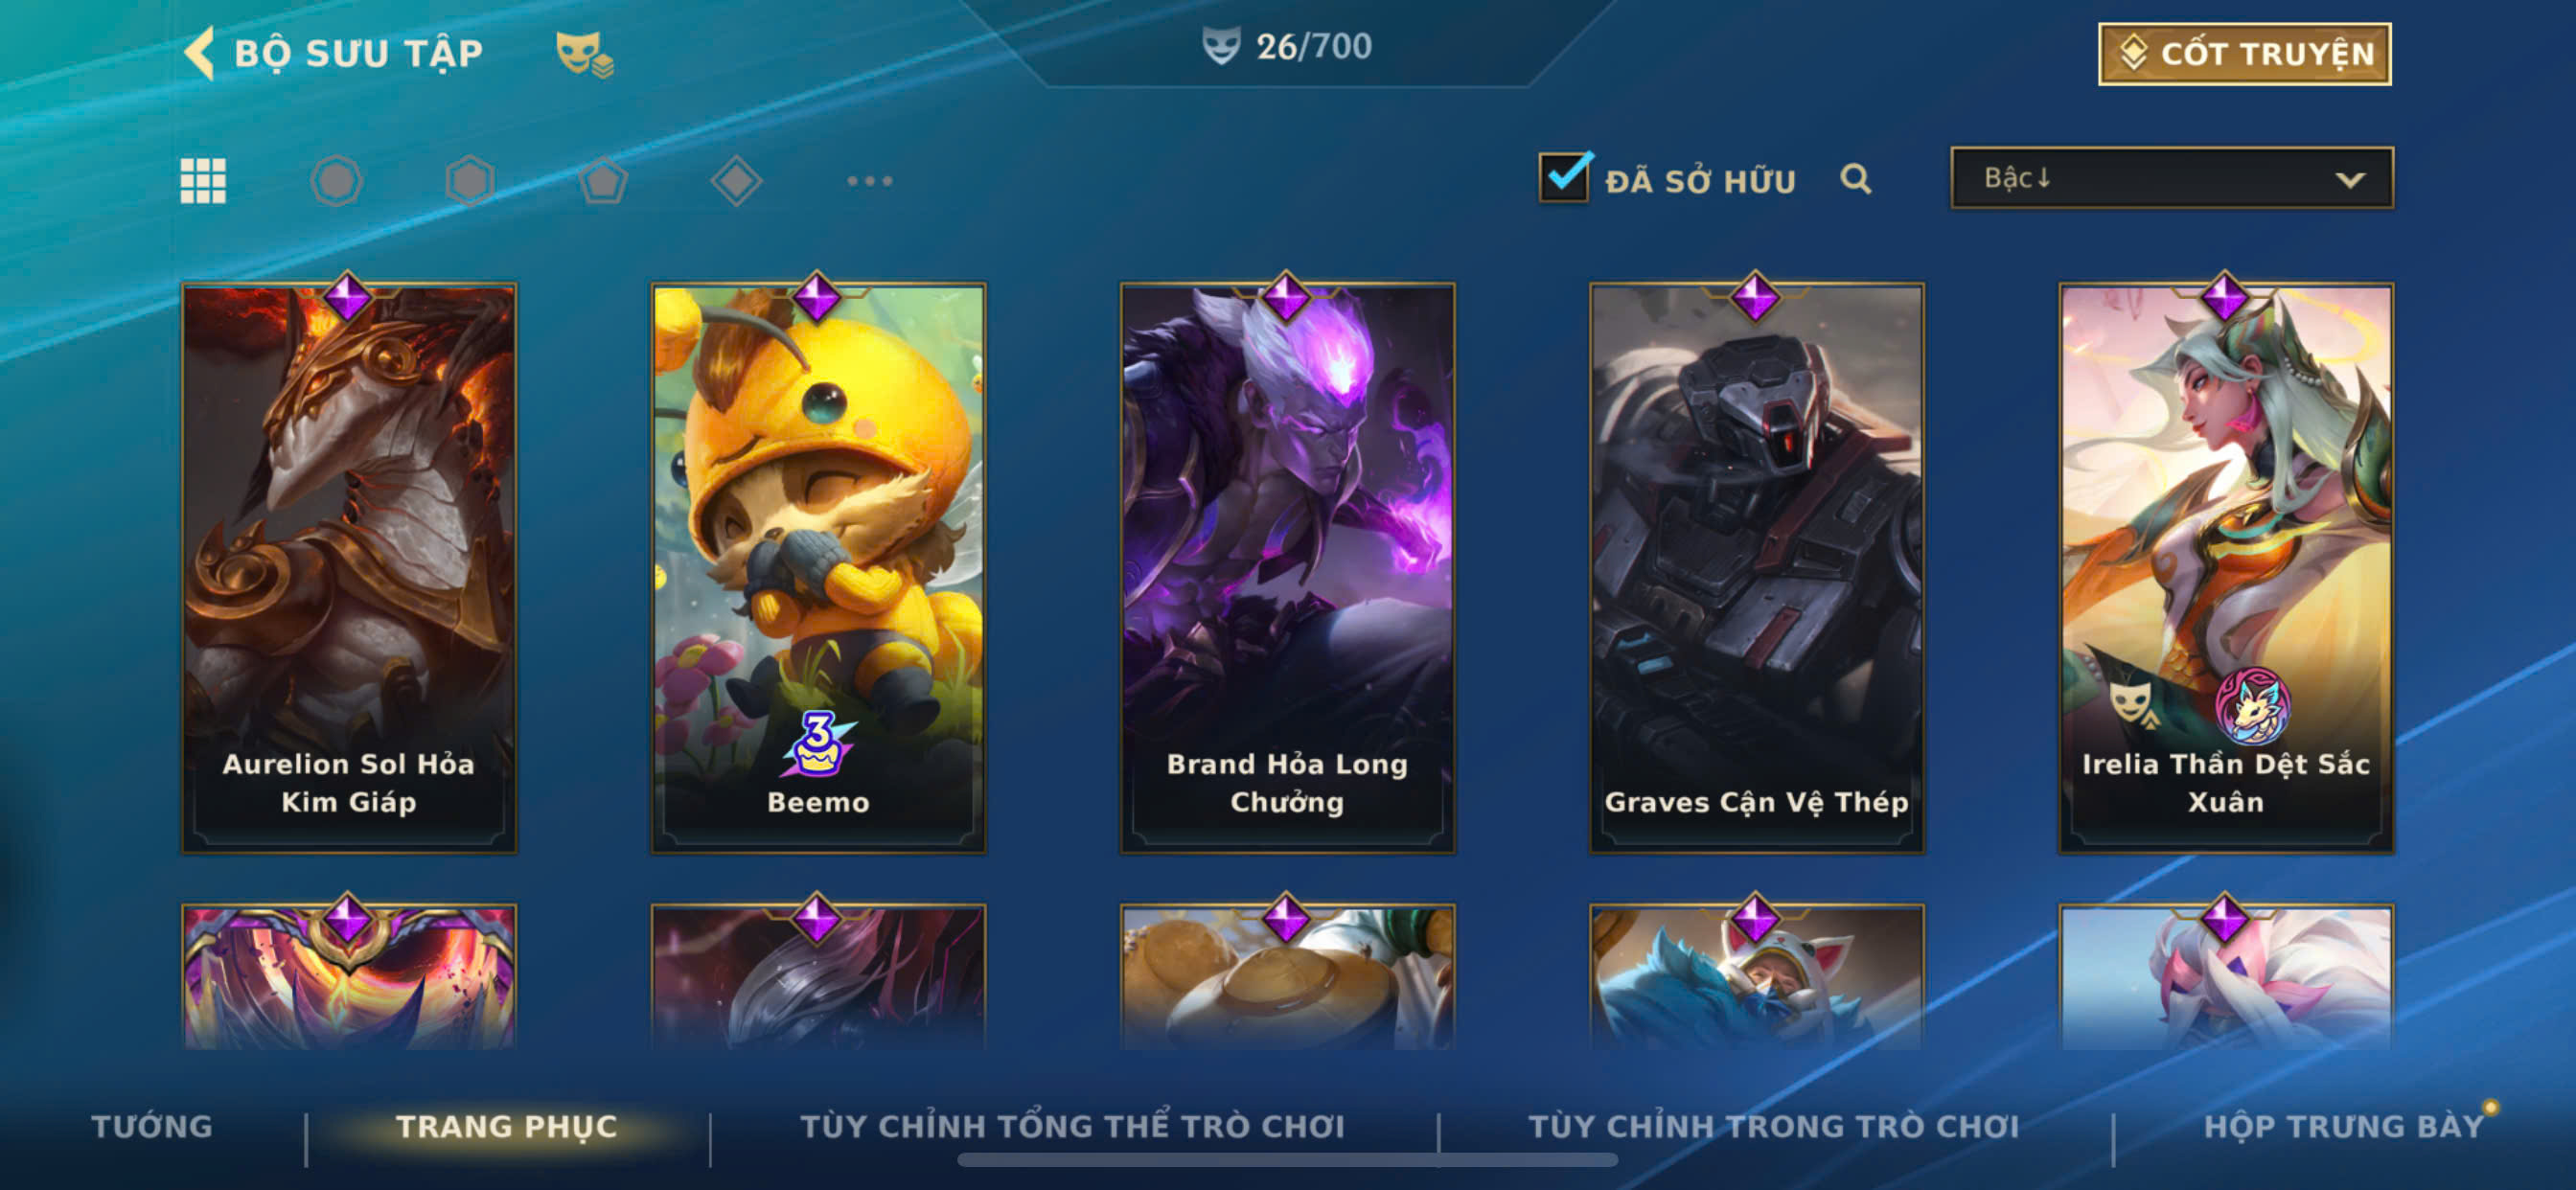Viewport: 2576px width, 1190px height.
Task: Open the Irelia Thần Dệt Sắc Xuân skin
Action: click(x=2226, y=567)
